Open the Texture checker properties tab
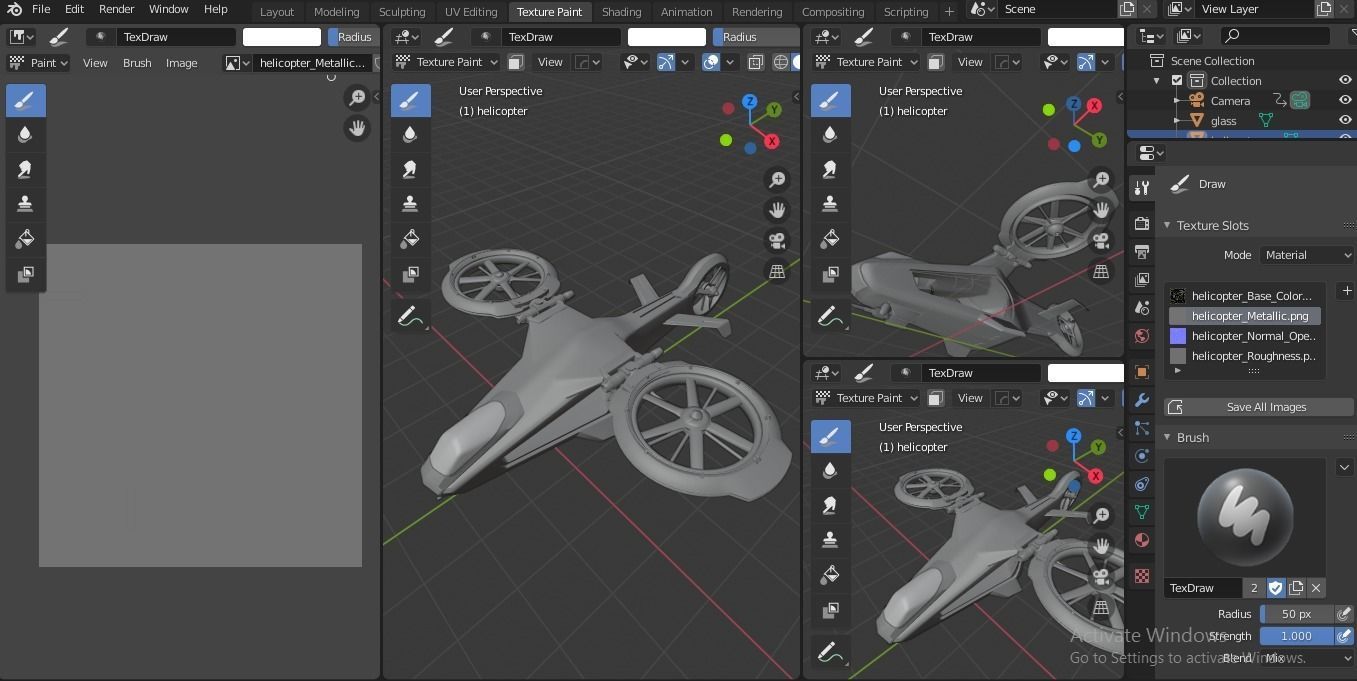Image resolution: width=1357 pixels, height=681 pixels. point(1142,576)
